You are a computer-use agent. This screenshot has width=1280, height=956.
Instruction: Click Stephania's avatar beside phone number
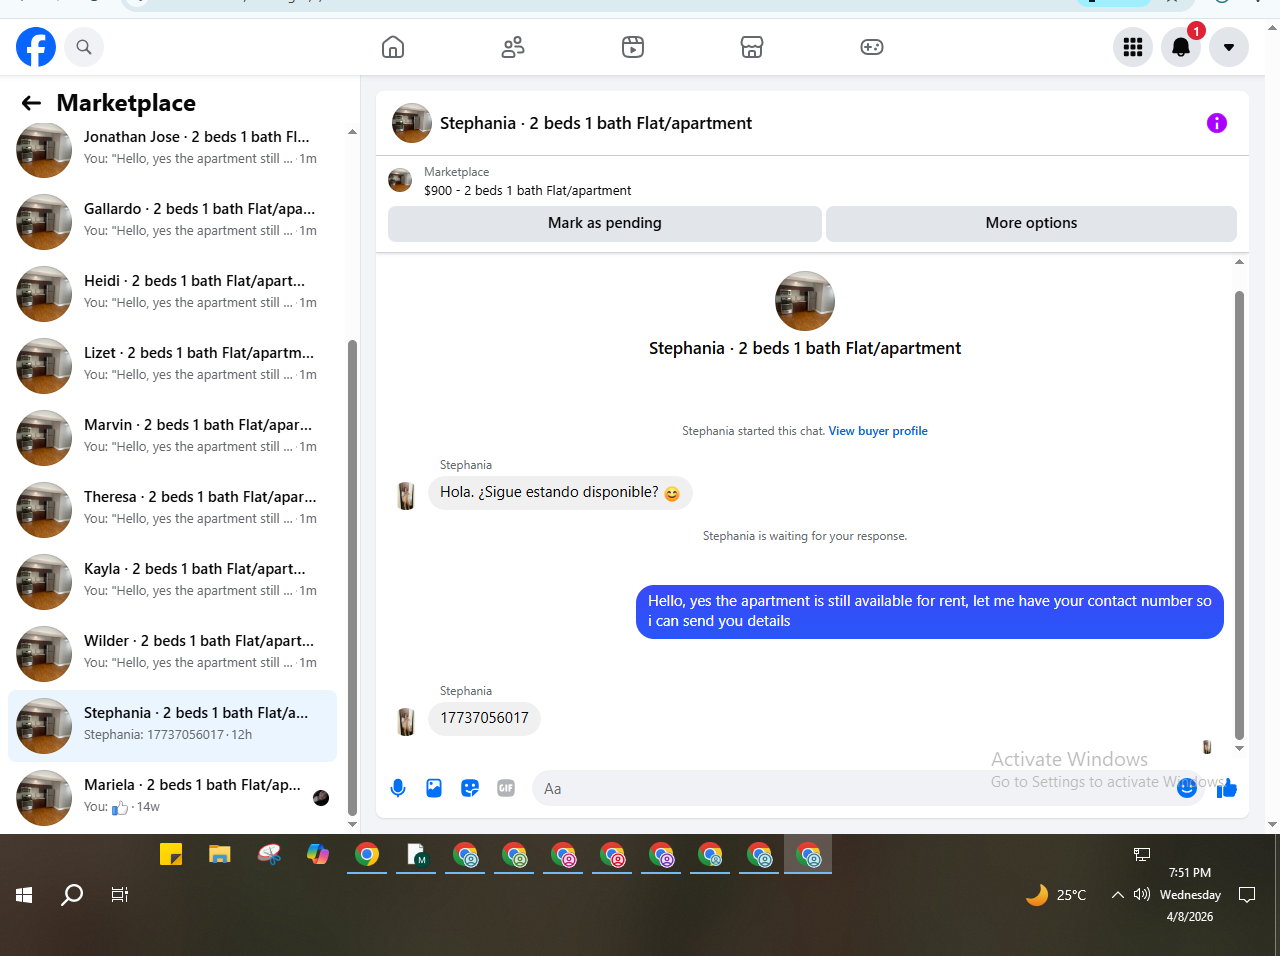406,721
